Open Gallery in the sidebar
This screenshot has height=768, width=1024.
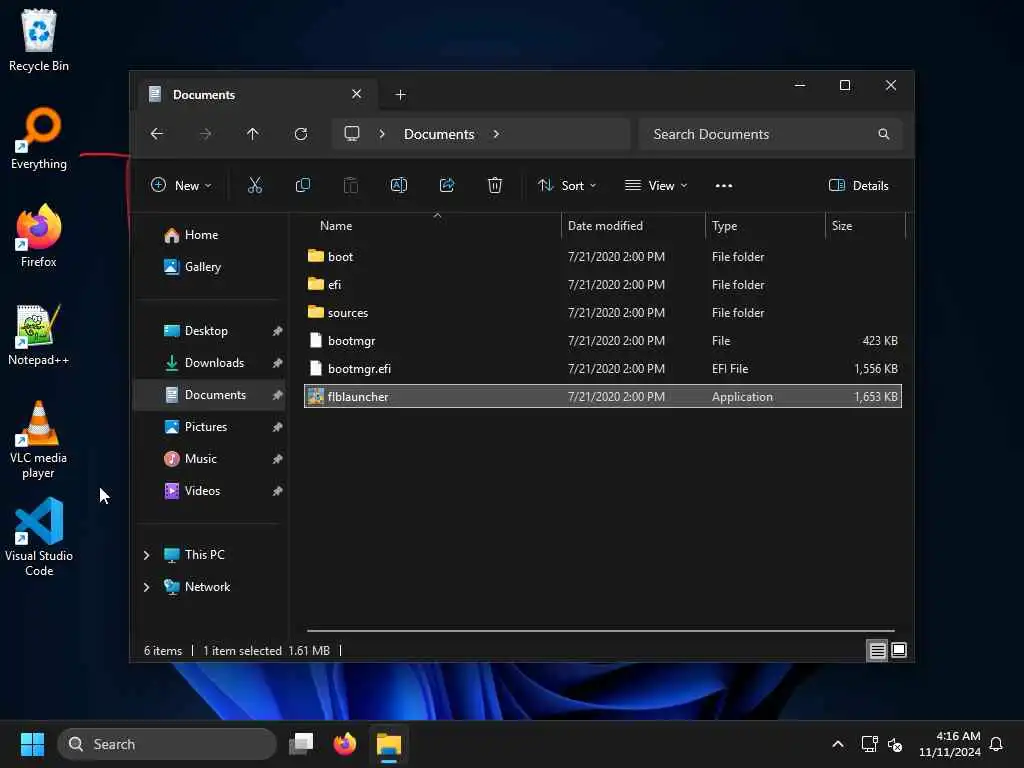[x=209, y=267]
